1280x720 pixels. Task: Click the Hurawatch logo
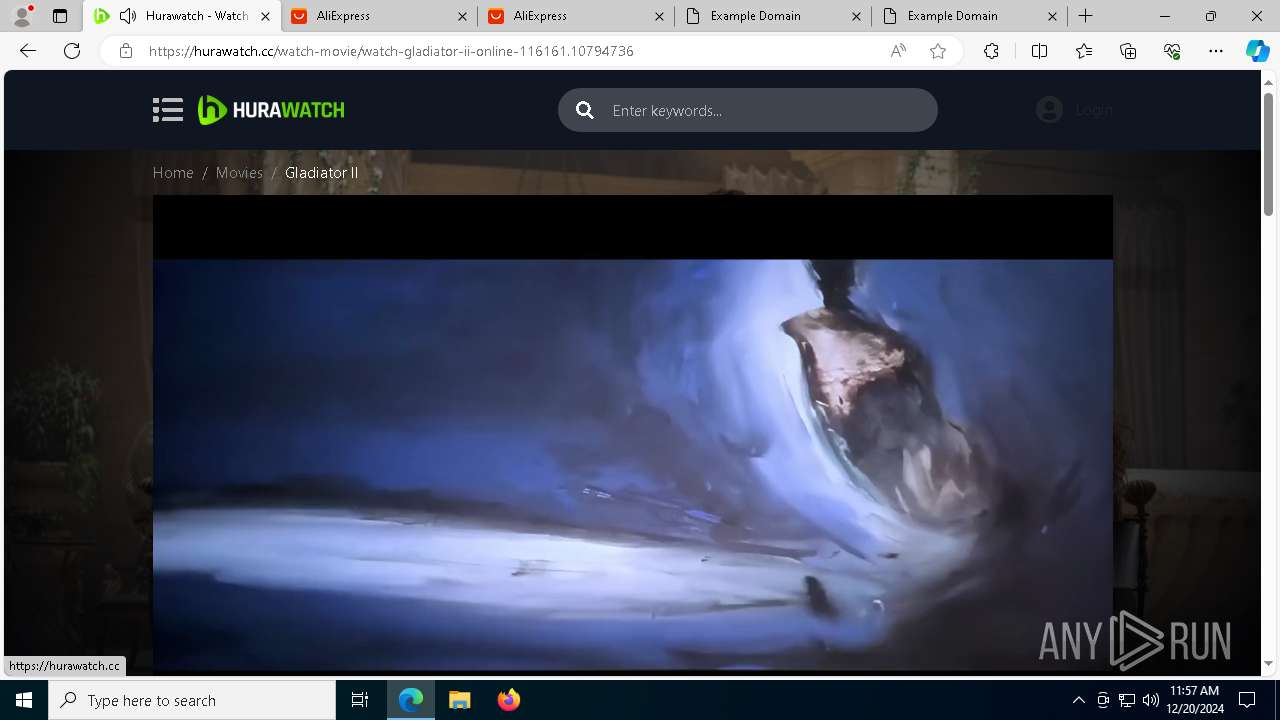coord(271,110)
